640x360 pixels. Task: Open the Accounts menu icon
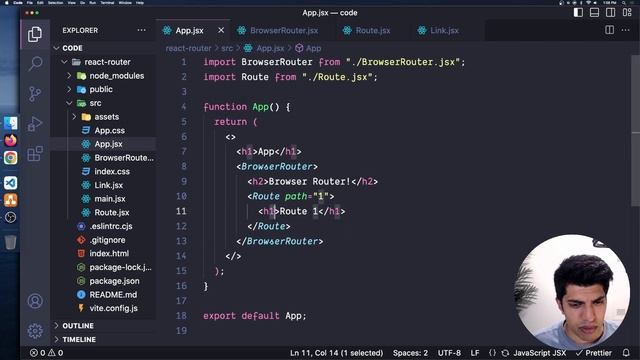coord(35,301)
